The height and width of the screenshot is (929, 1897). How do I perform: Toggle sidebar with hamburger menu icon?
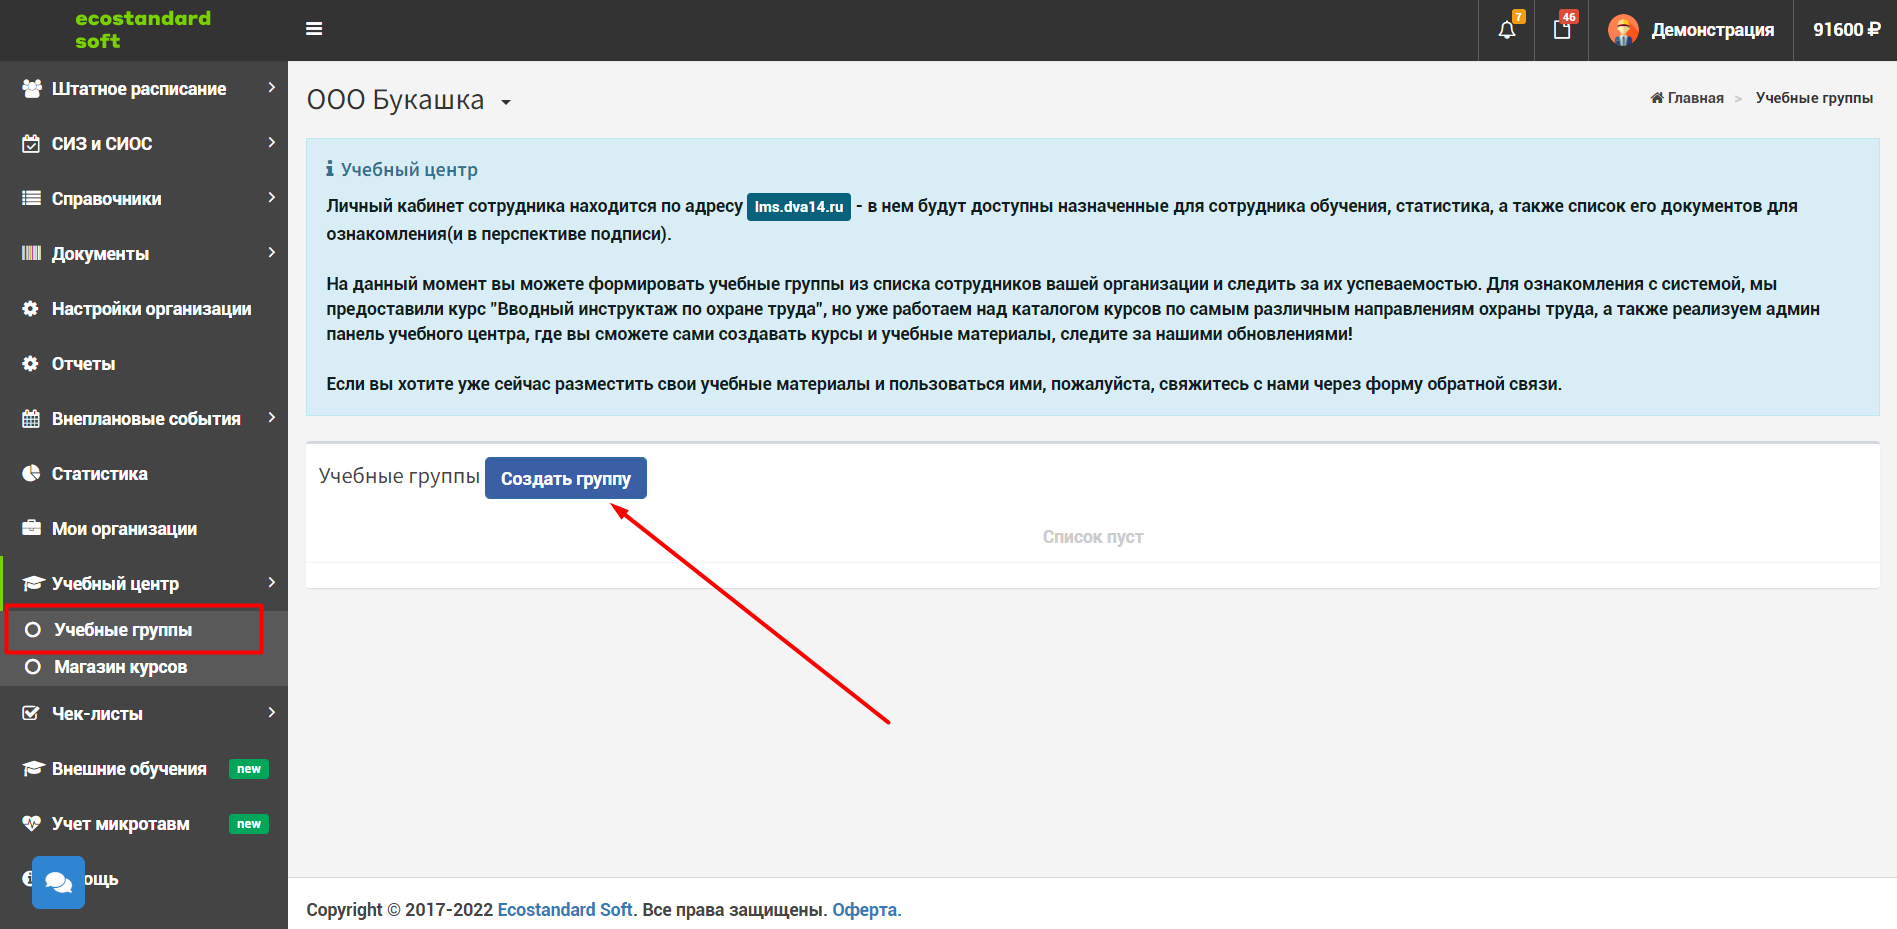click(314, 29)
